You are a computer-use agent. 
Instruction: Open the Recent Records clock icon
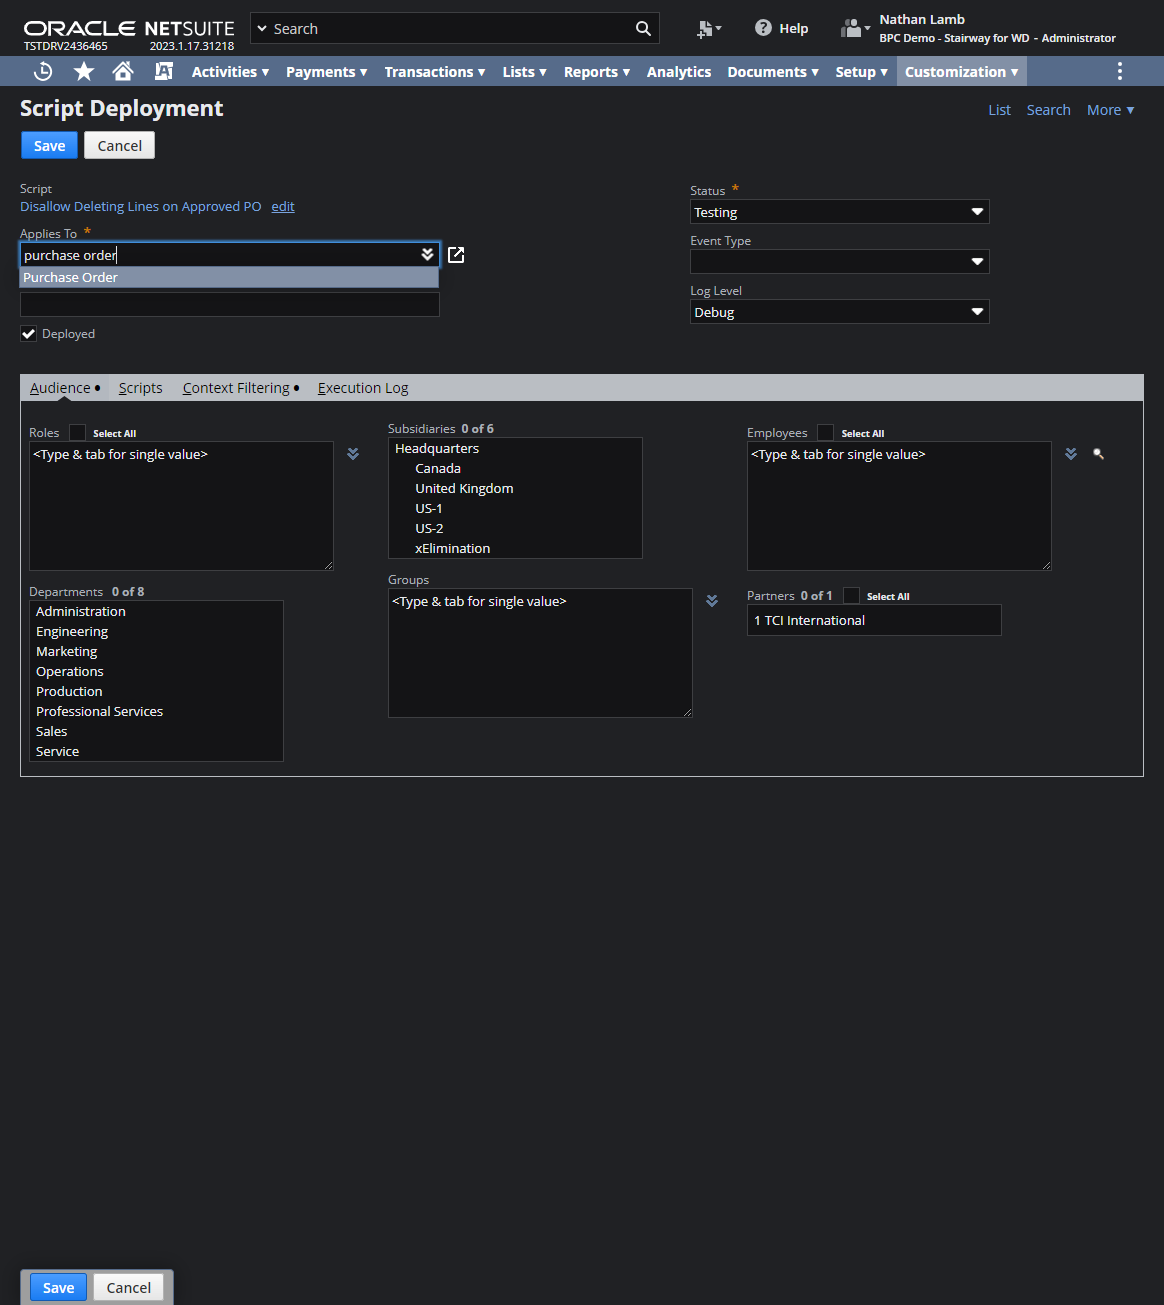43,71
